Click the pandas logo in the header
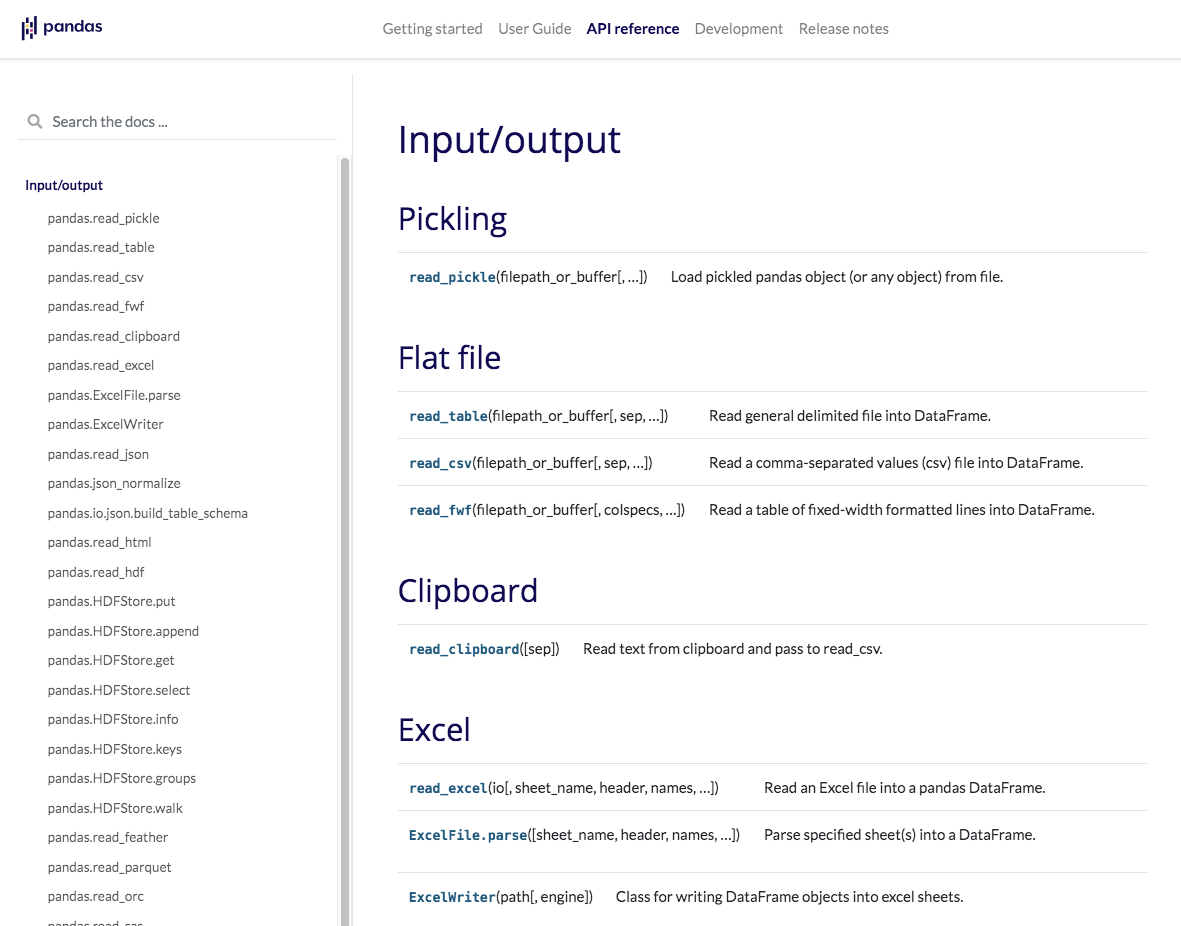Screen dimensions: 1181x926 tap(62, 28)
